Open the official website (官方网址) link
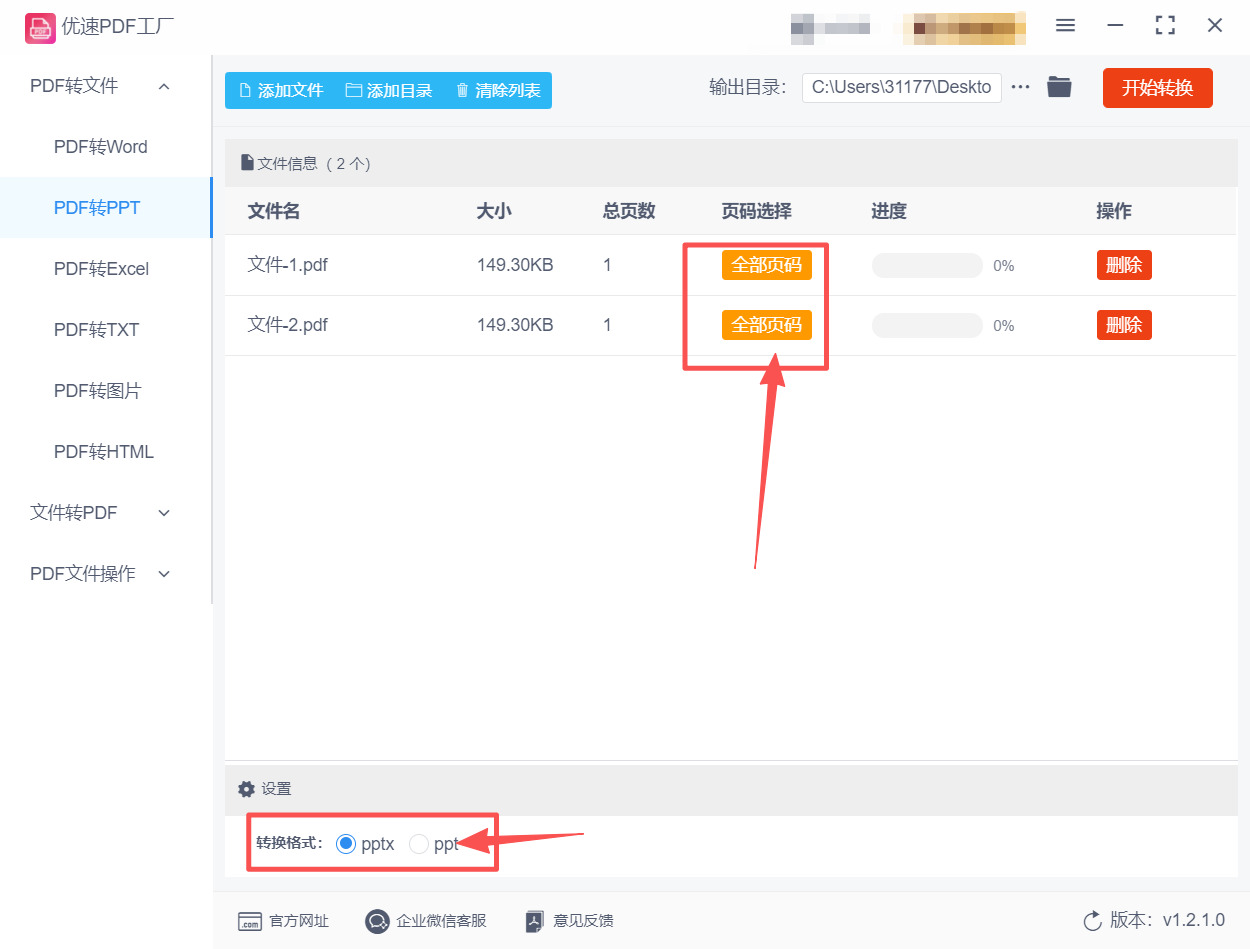The image size is (1250, 949). tap(283, 921)
